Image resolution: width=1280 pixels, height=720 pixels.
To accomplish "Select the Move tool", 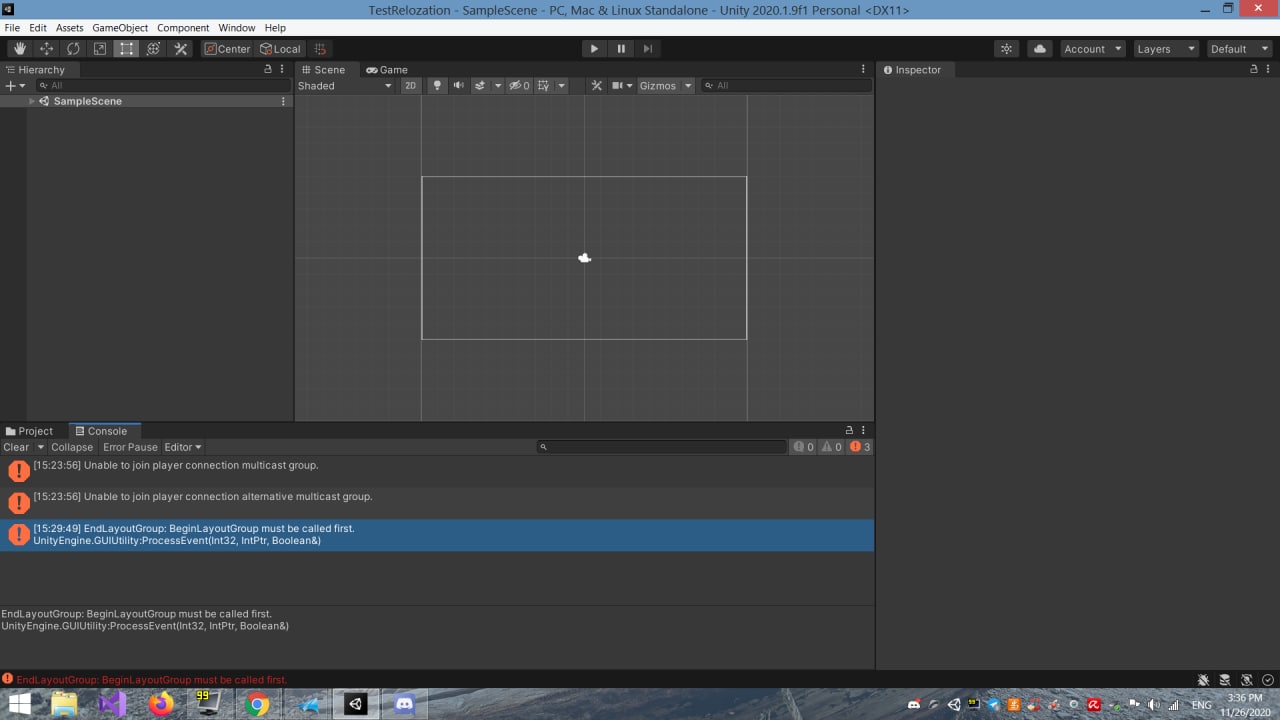I will [x=46, y=49].
